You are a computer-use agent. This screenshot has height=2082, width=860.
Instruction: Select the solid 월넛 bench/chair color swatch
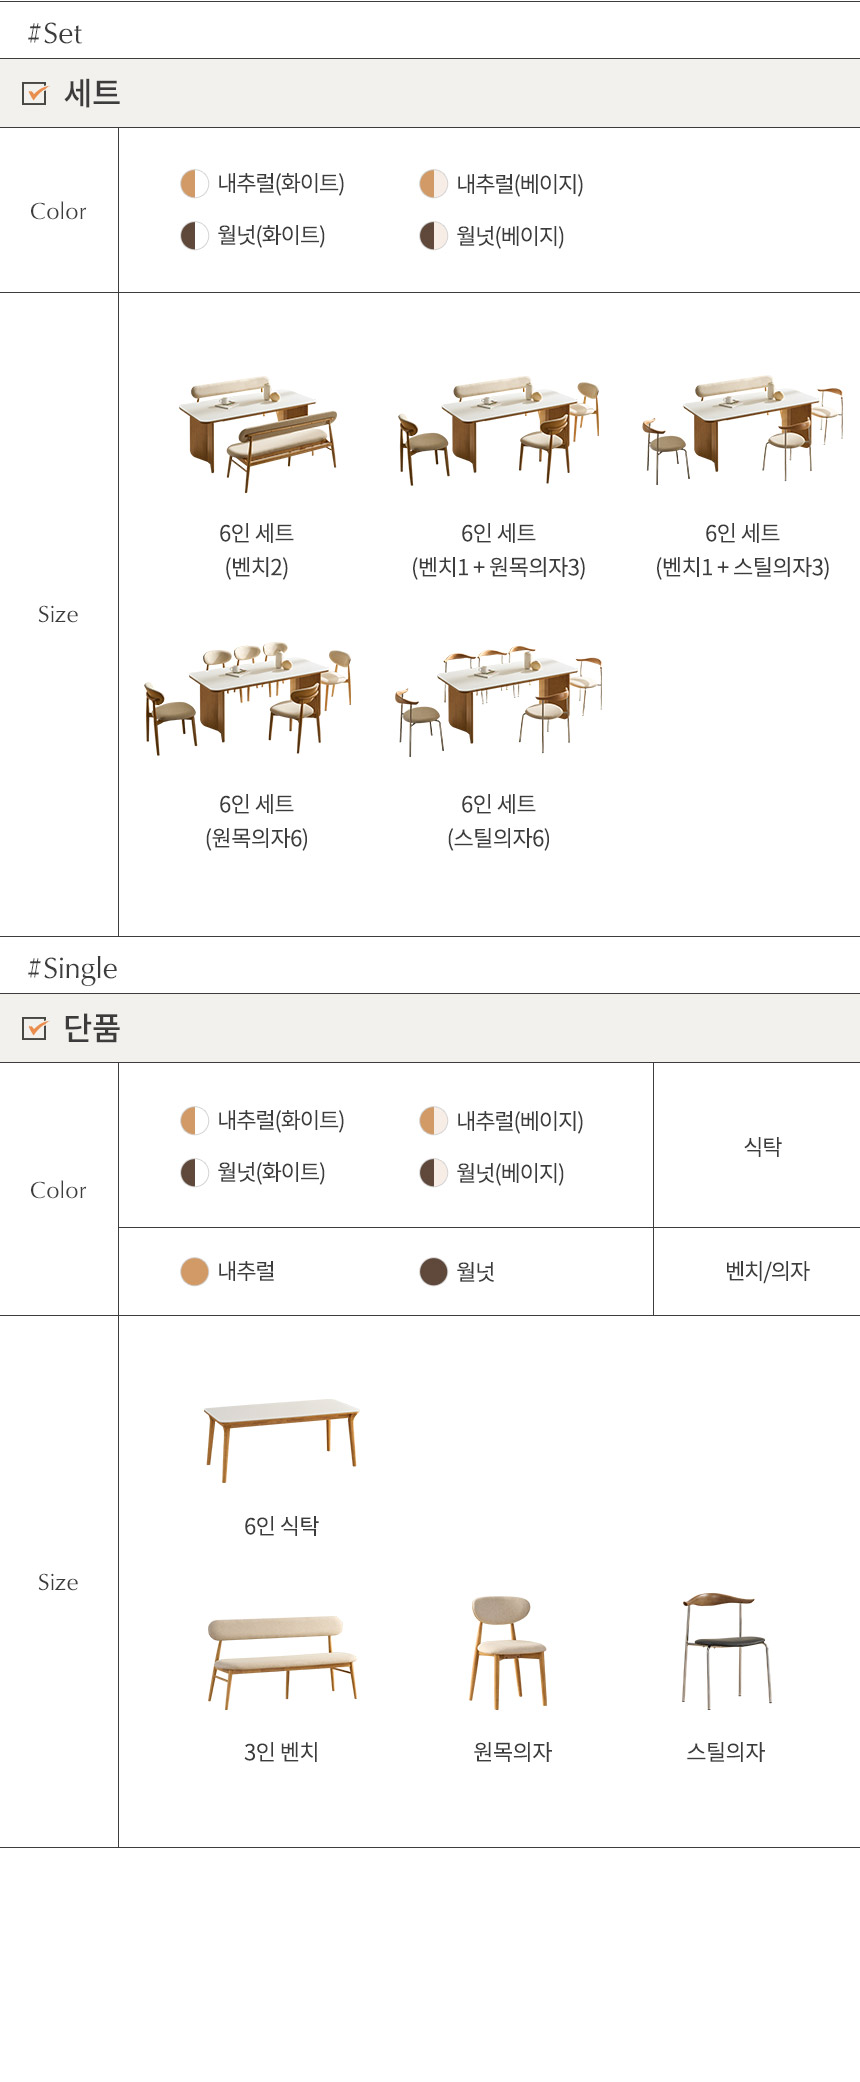click(433, 1272)
